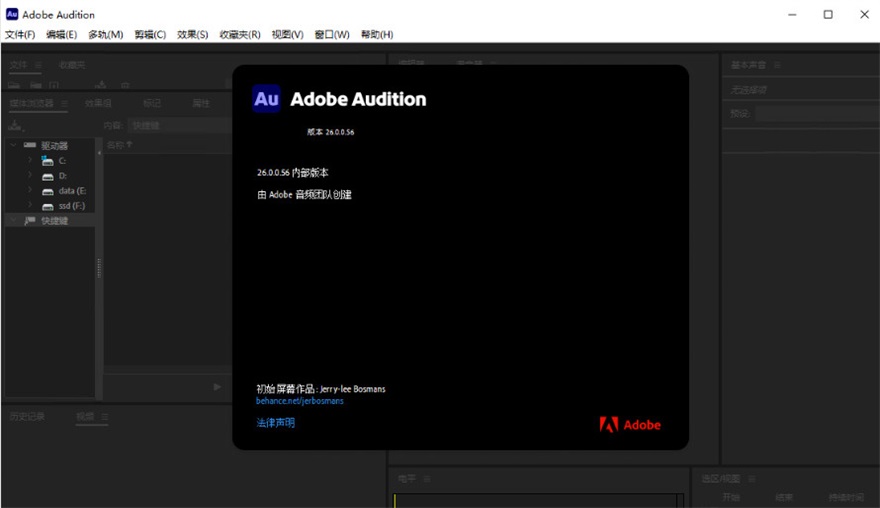The width and height of the screenshot is (880, 508).
Task: Open the 窗口(W) menu
Action: point(332,35)
